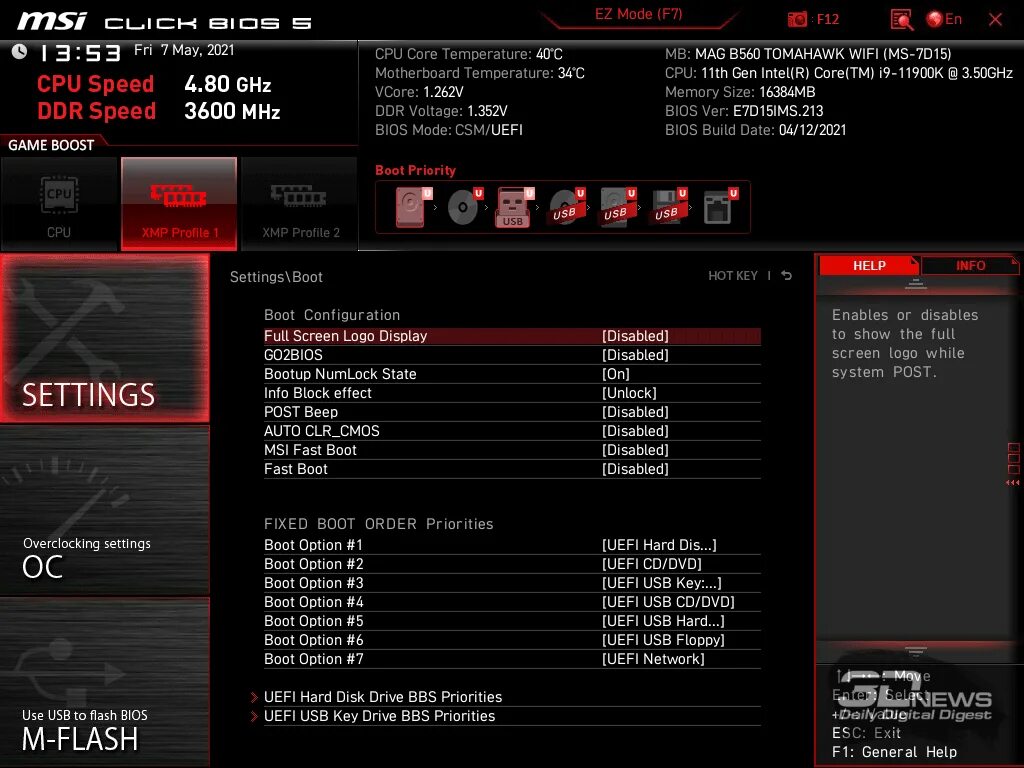This screenshot has width=1024, height=768.
Task: Enable XMP Profile 2
Action: click(x=300, y=204)
